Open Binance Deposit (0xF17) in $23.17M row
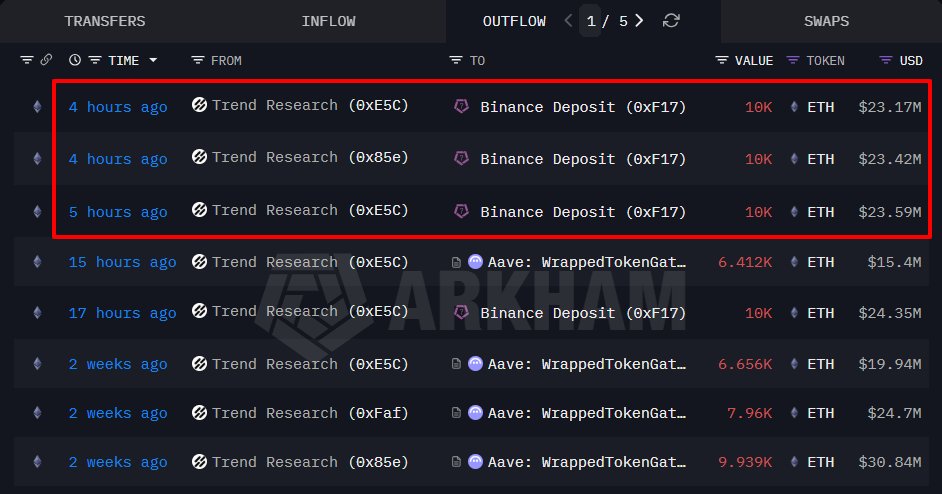942x494 pixels. (x=583, y=107)
